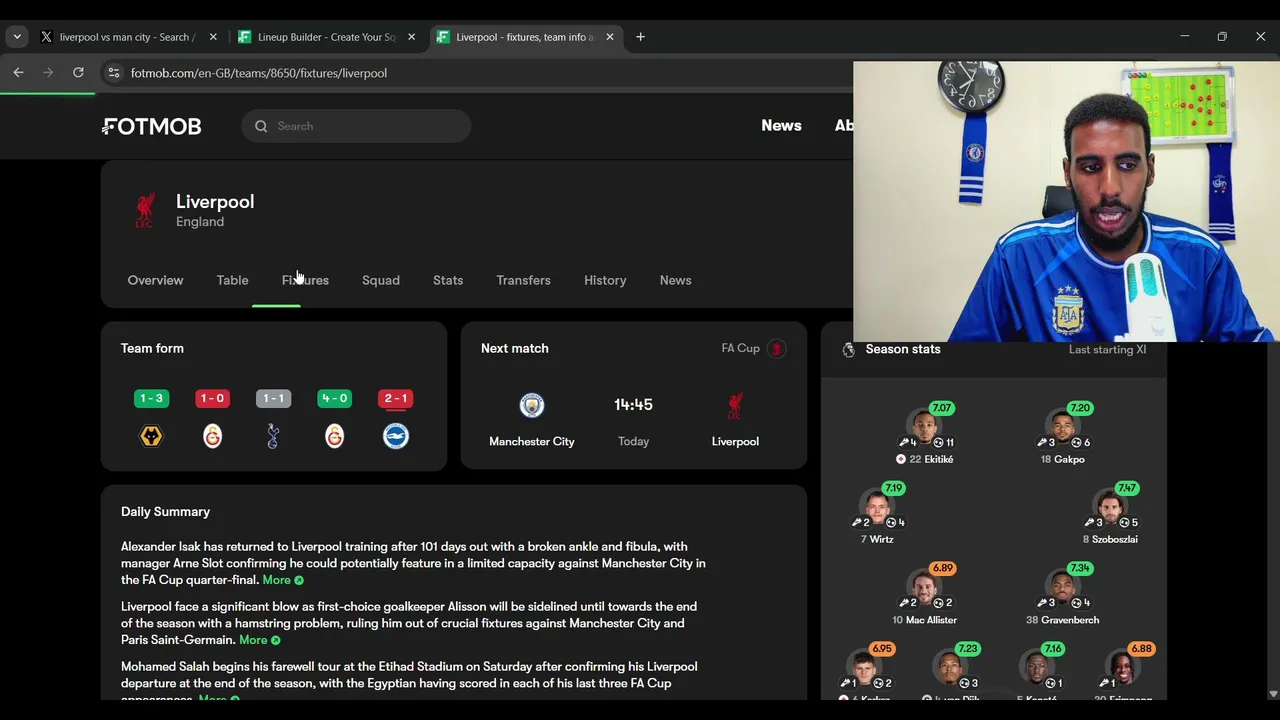
Task: Open the Stats tab
Action: click(448, 280)
